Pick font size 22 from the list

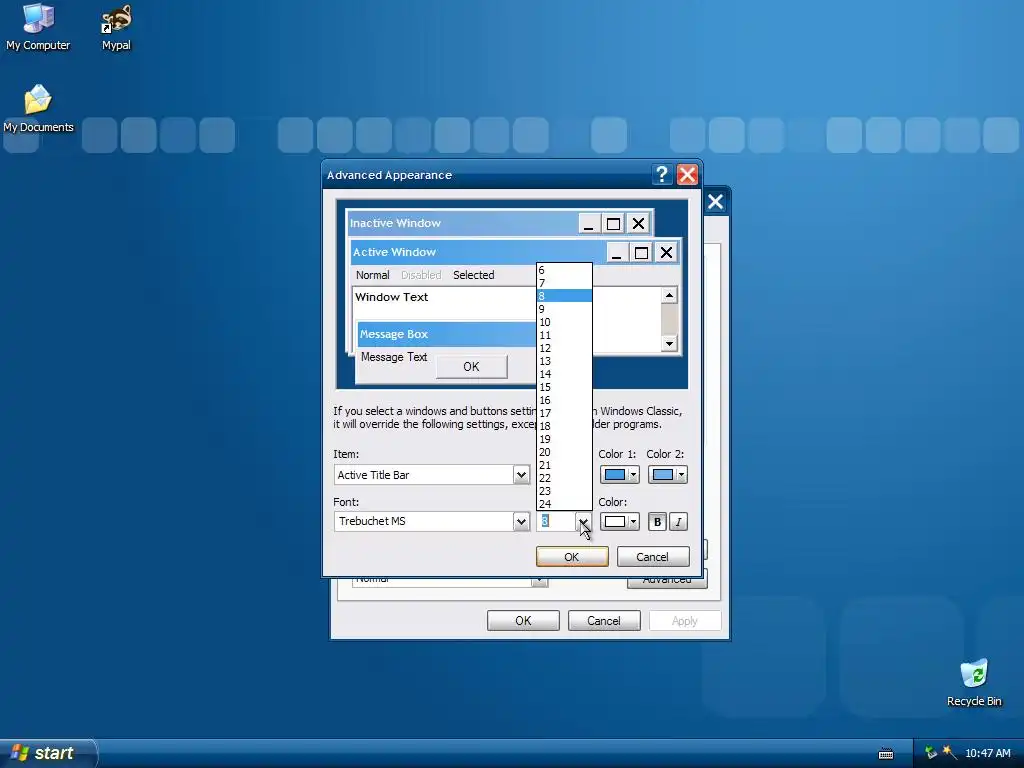pyautogui.click(x=564, y=478)
